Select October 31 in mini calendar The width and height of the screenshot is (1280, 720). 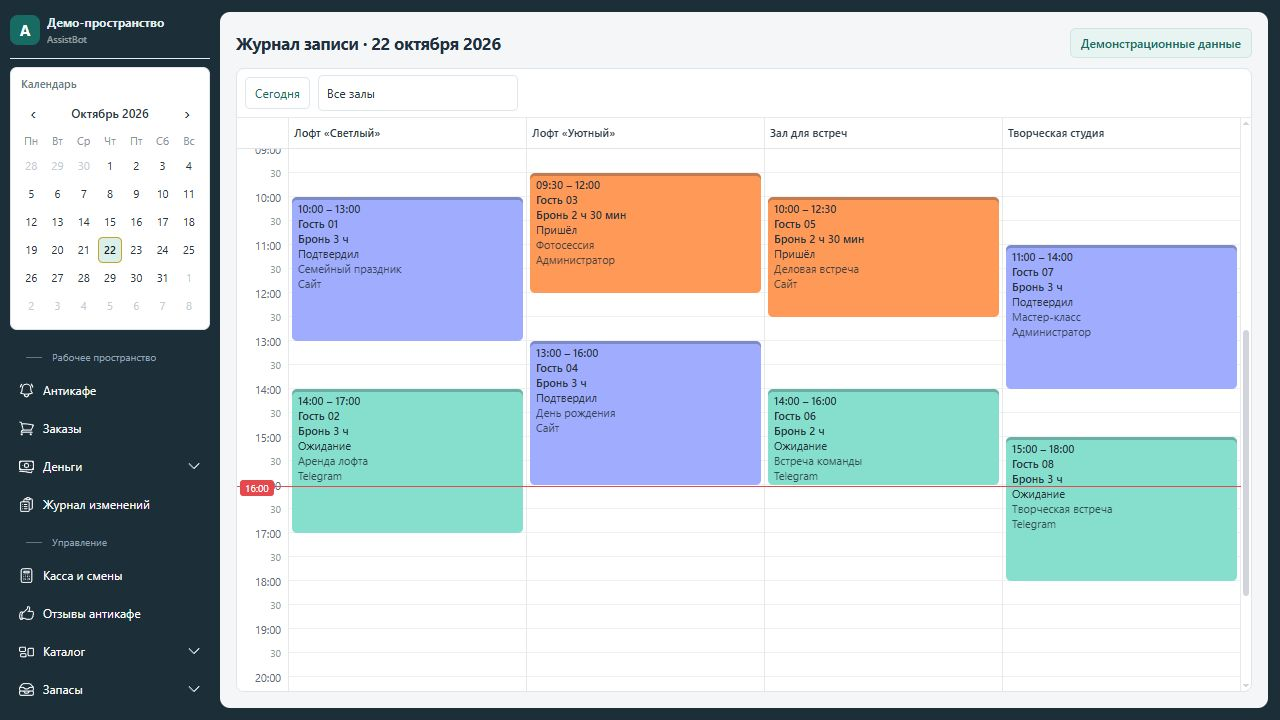tap(162, 278)
